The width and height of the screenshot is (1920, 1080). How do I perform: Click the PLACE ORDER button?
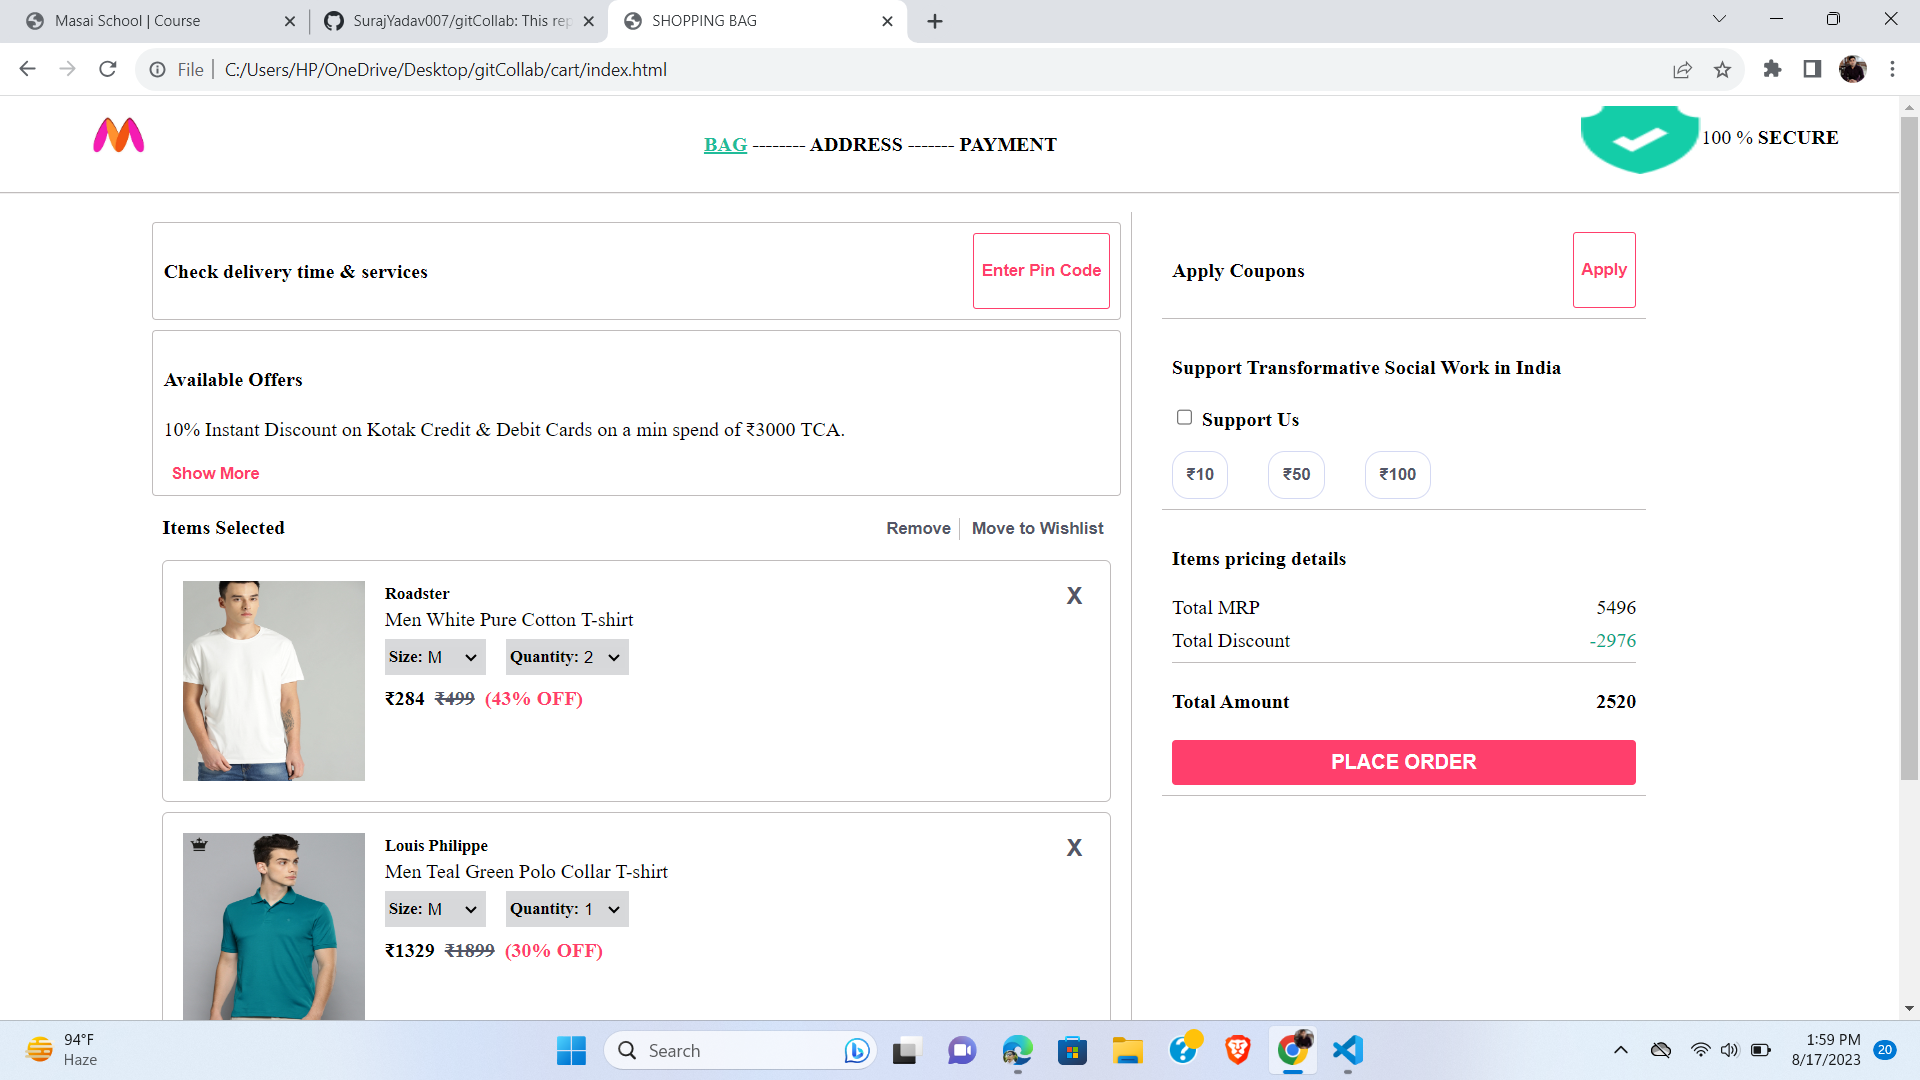point(1403,762)
